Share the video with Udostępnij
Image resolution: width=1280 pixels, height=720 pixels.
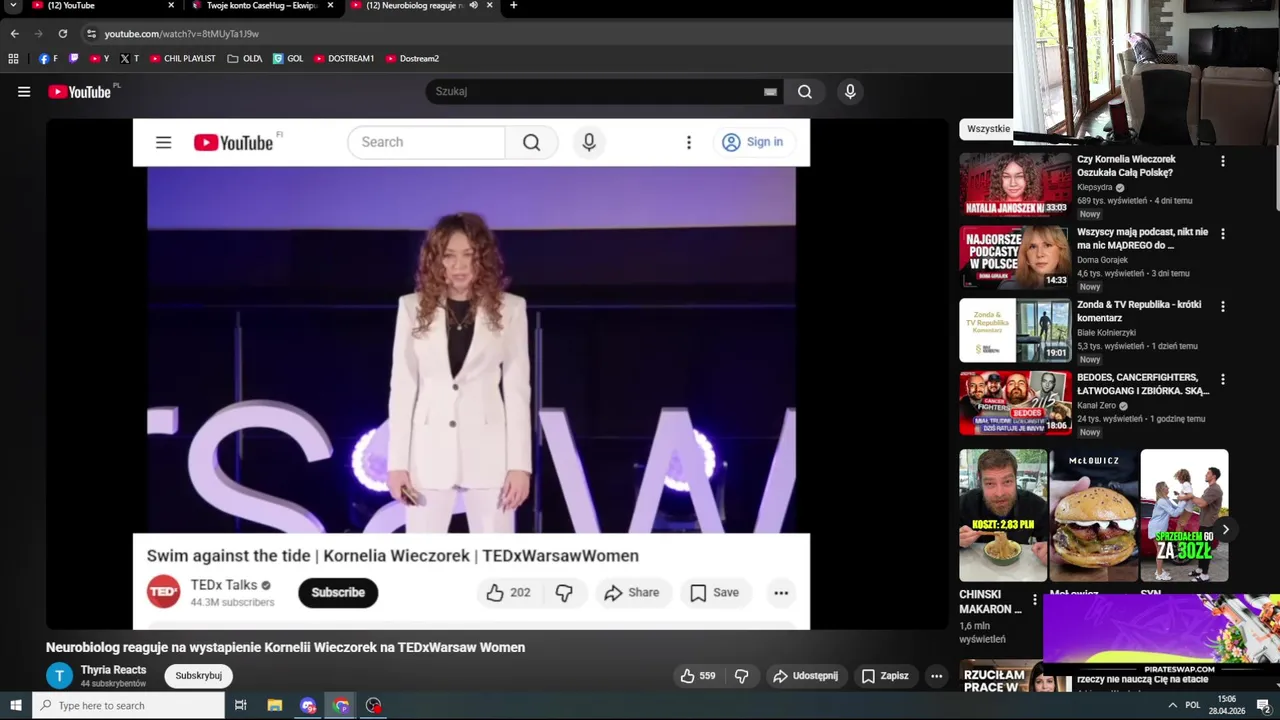(806, 676)
